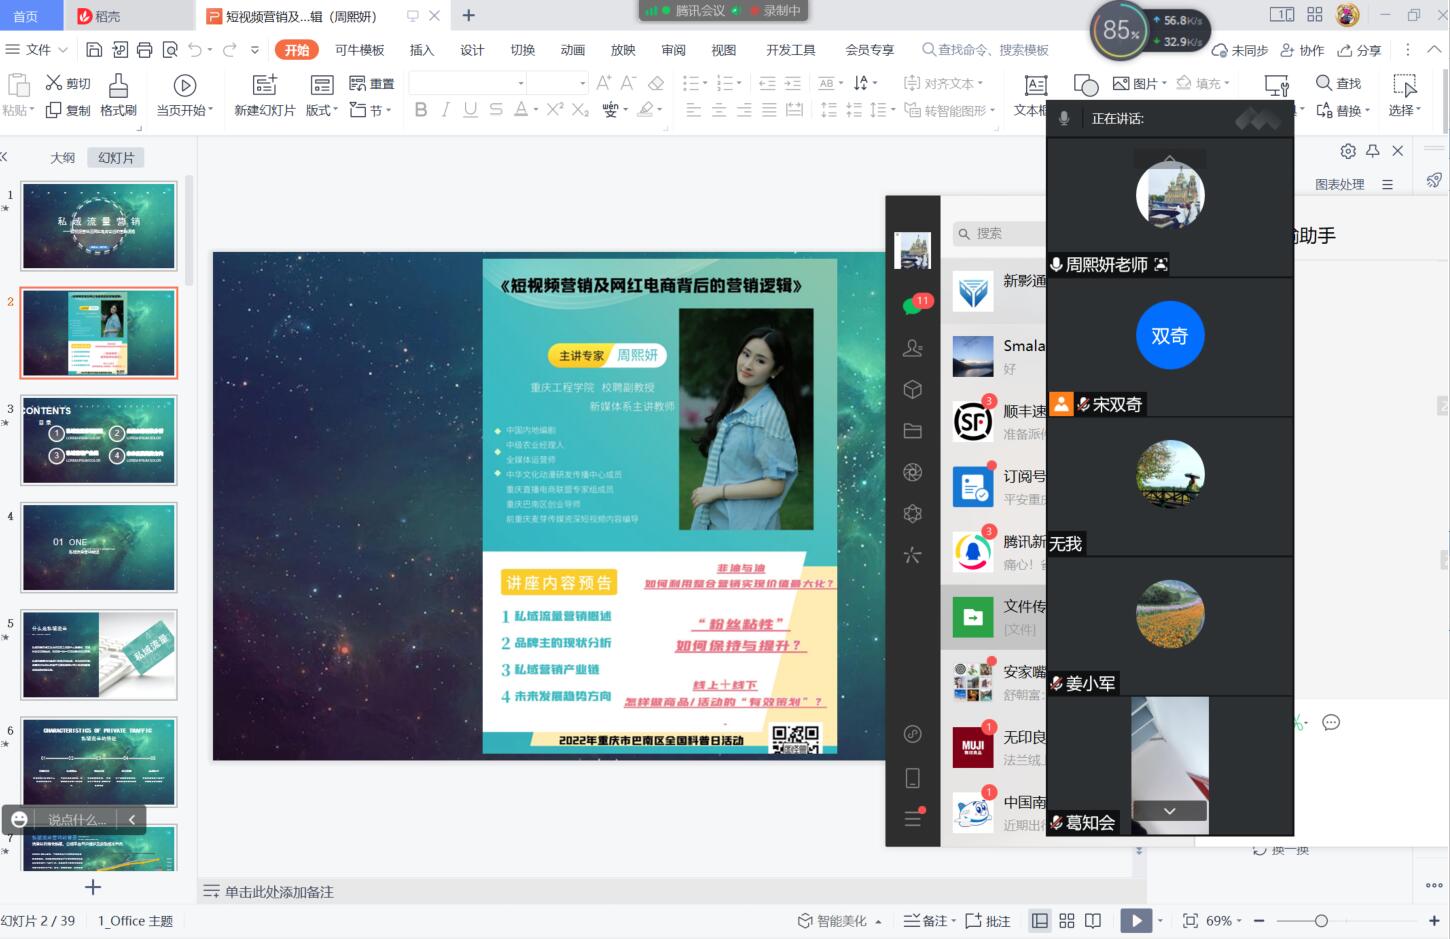Select slide 4 thumbnail '01 ONE'

pyautogui.click(x=99, y=547)
